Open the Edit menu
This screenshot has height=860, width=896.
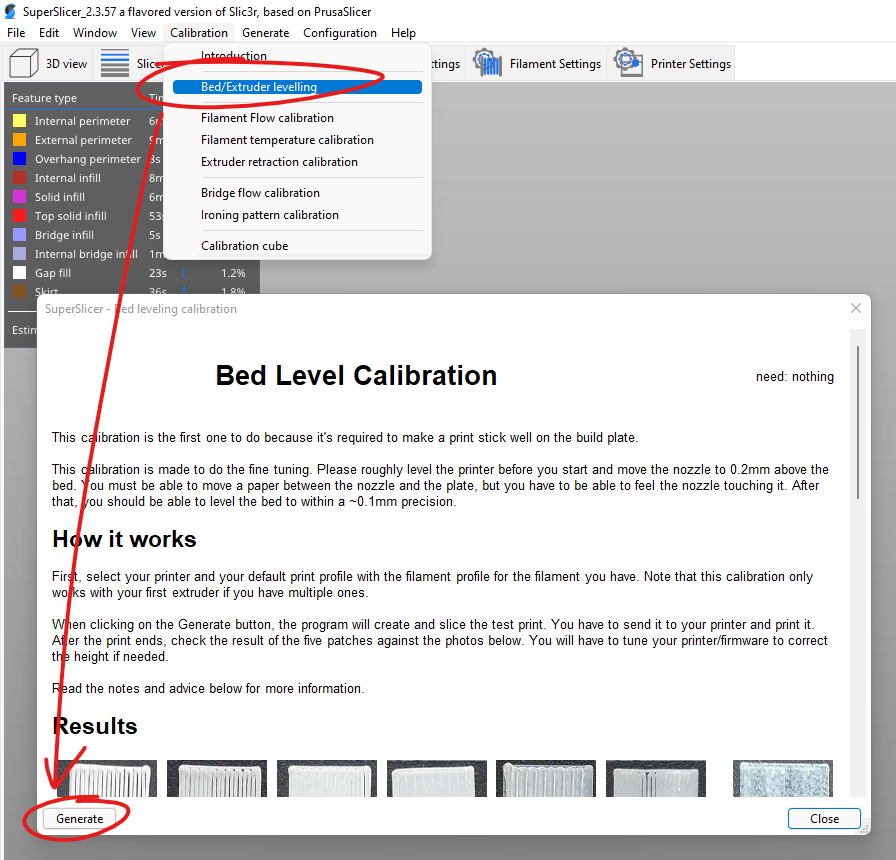pyautogui.click(x=49, y=33)
